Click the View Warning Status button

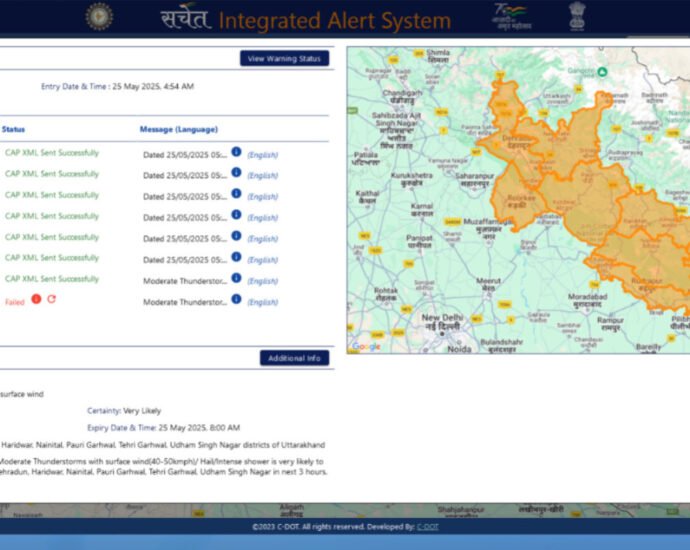(x=284, y=59)
